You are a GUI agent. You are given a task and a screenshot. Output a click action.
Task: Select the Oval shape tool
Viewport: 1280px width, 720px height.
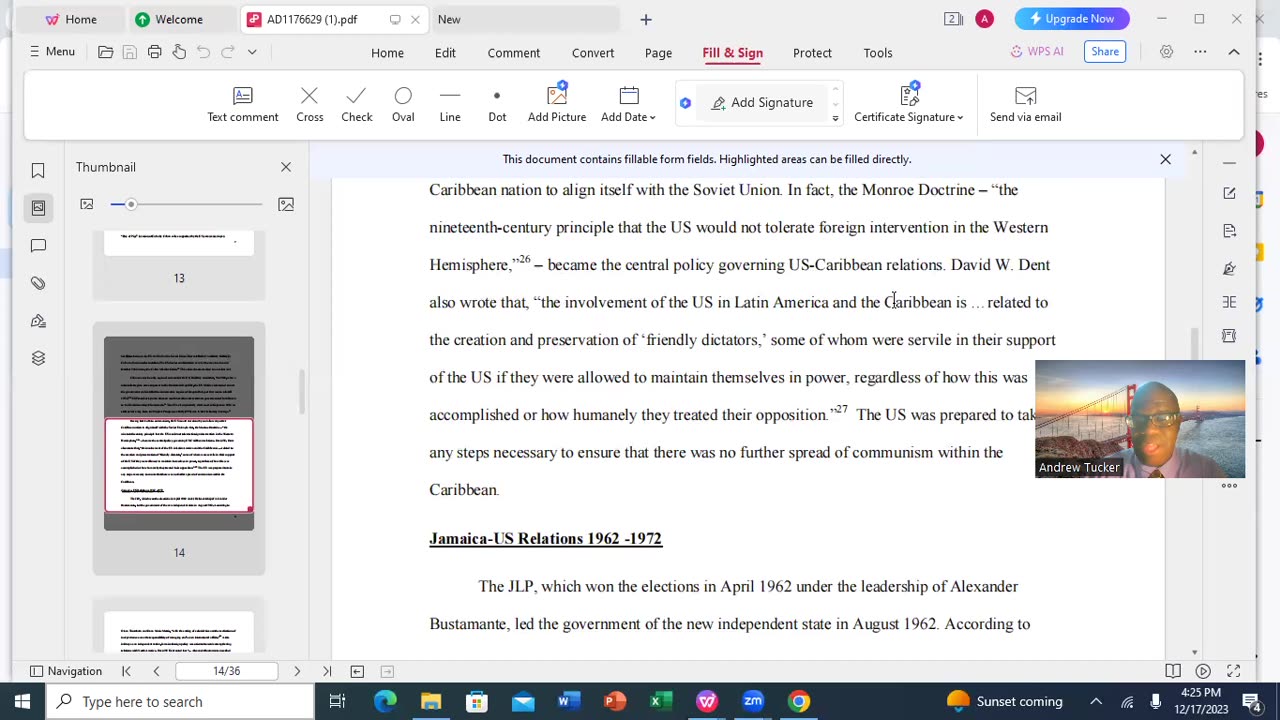(x=403, y=104)
